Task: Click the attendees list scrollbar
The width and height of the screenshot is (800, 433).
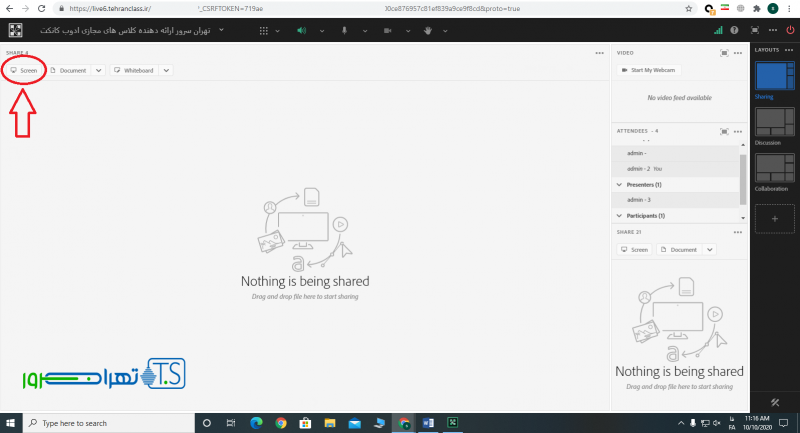Action: 742,175
